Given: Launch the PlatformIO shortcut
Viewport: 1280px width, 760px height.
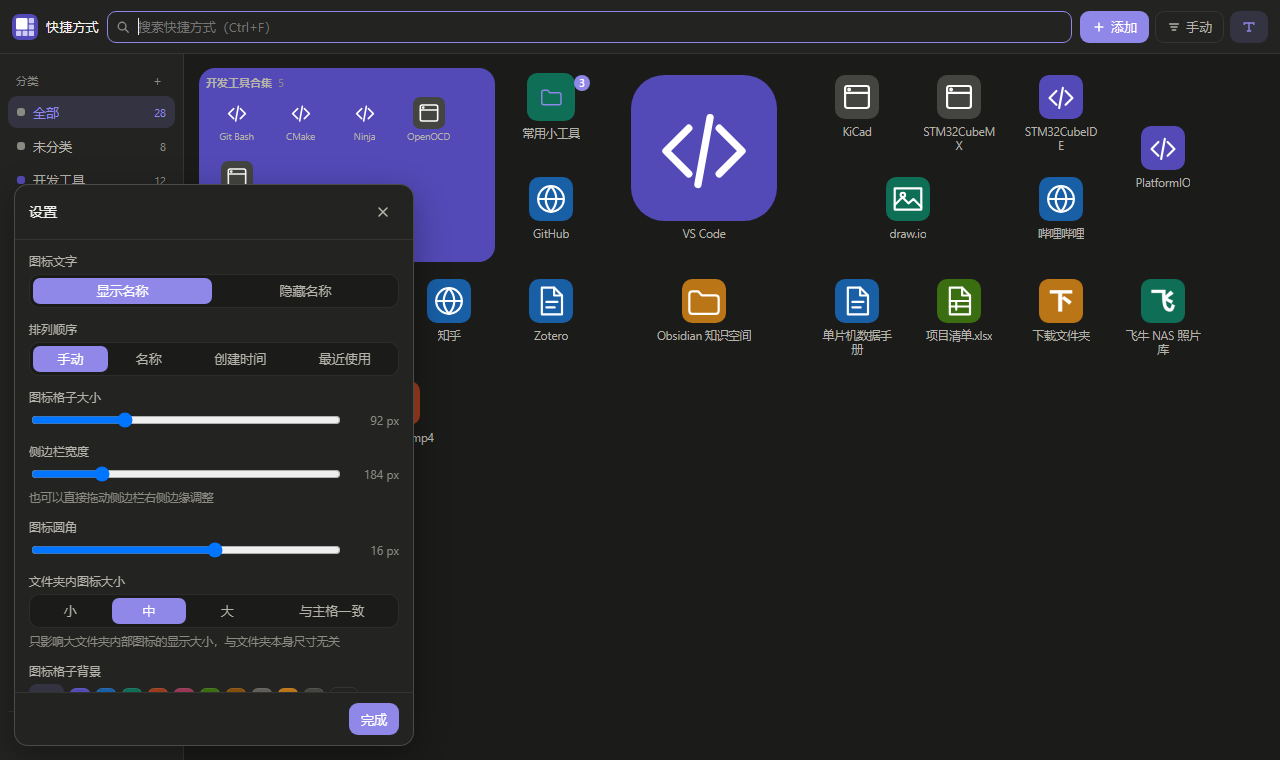Looking at the screenshot, I should pos(1163,157).
